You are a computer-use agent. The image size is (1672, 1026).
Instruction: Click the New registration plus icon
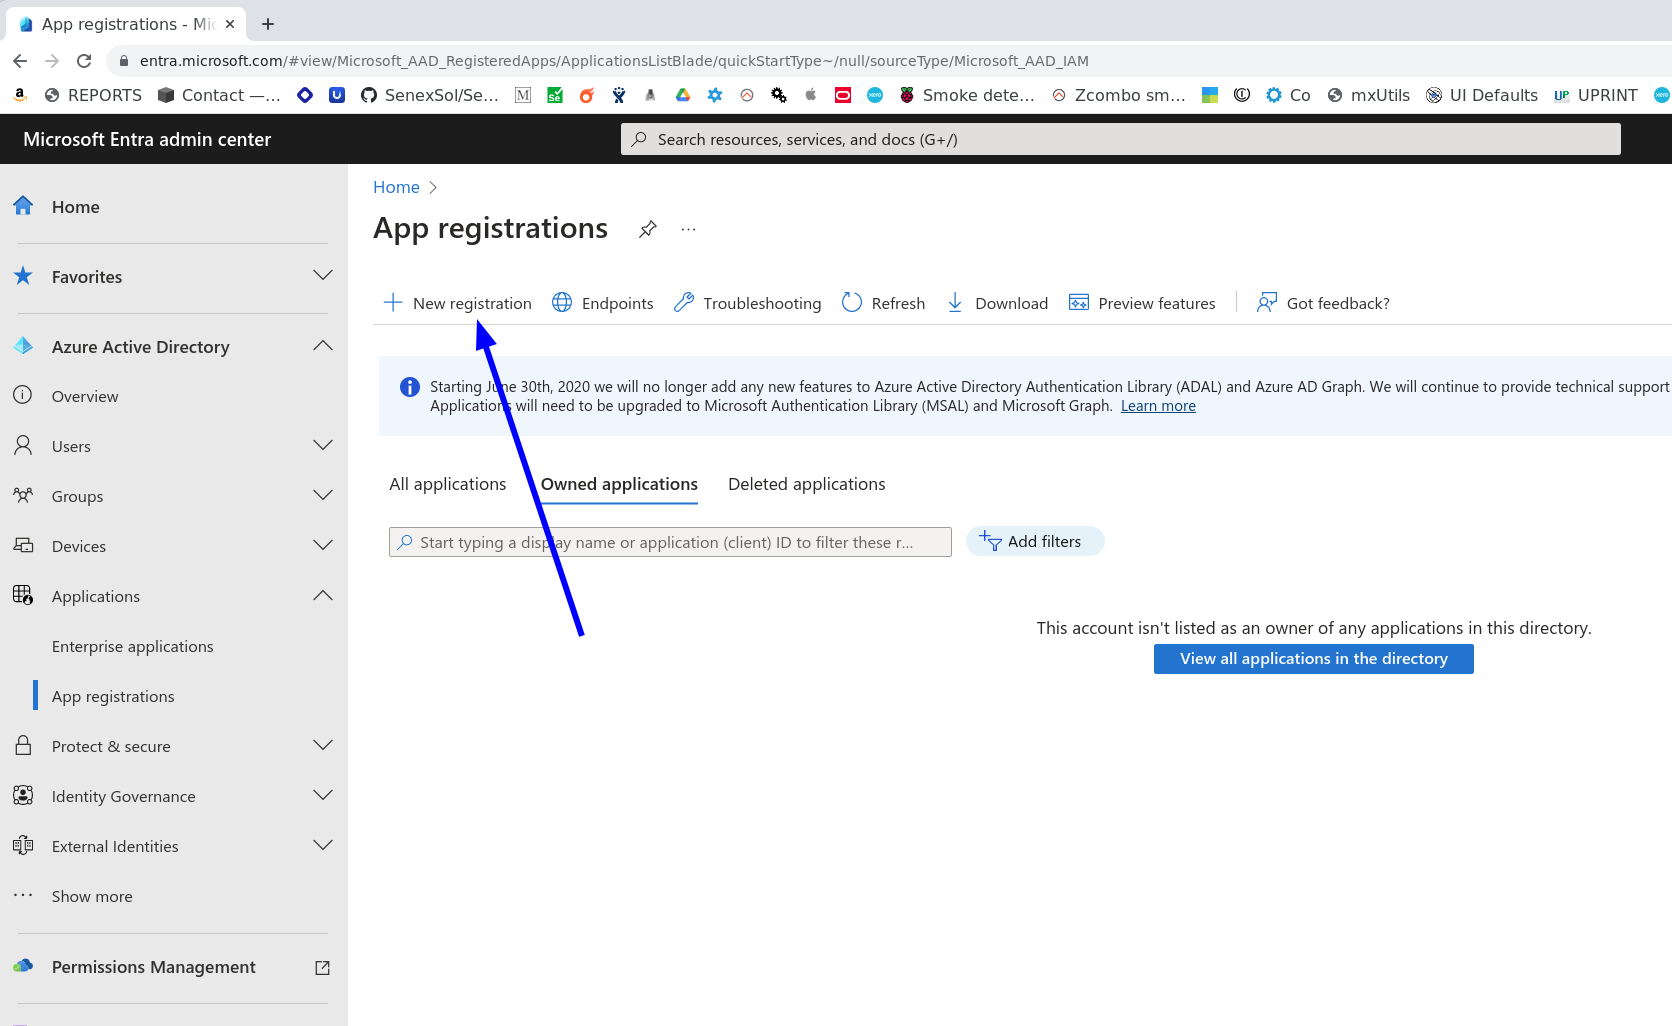click(x=393, y=303)
